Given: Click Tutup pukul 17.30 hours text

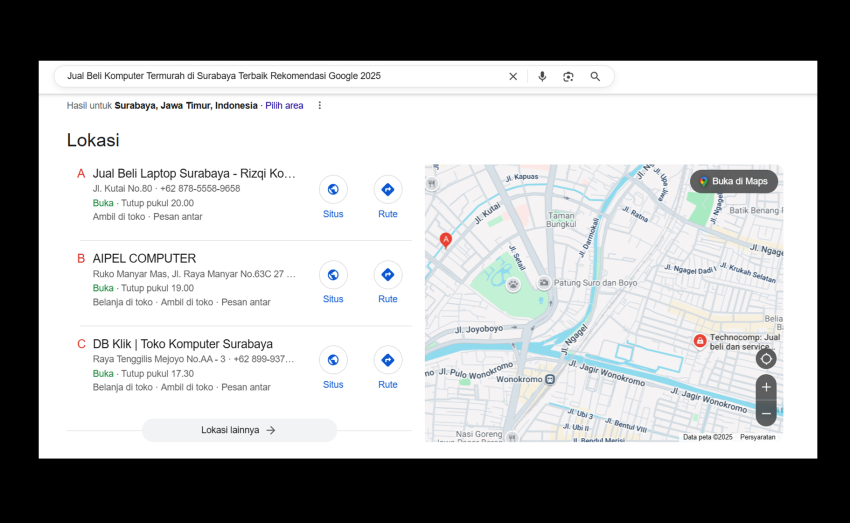Looking at the screenshot, I should tap(157, 374).
